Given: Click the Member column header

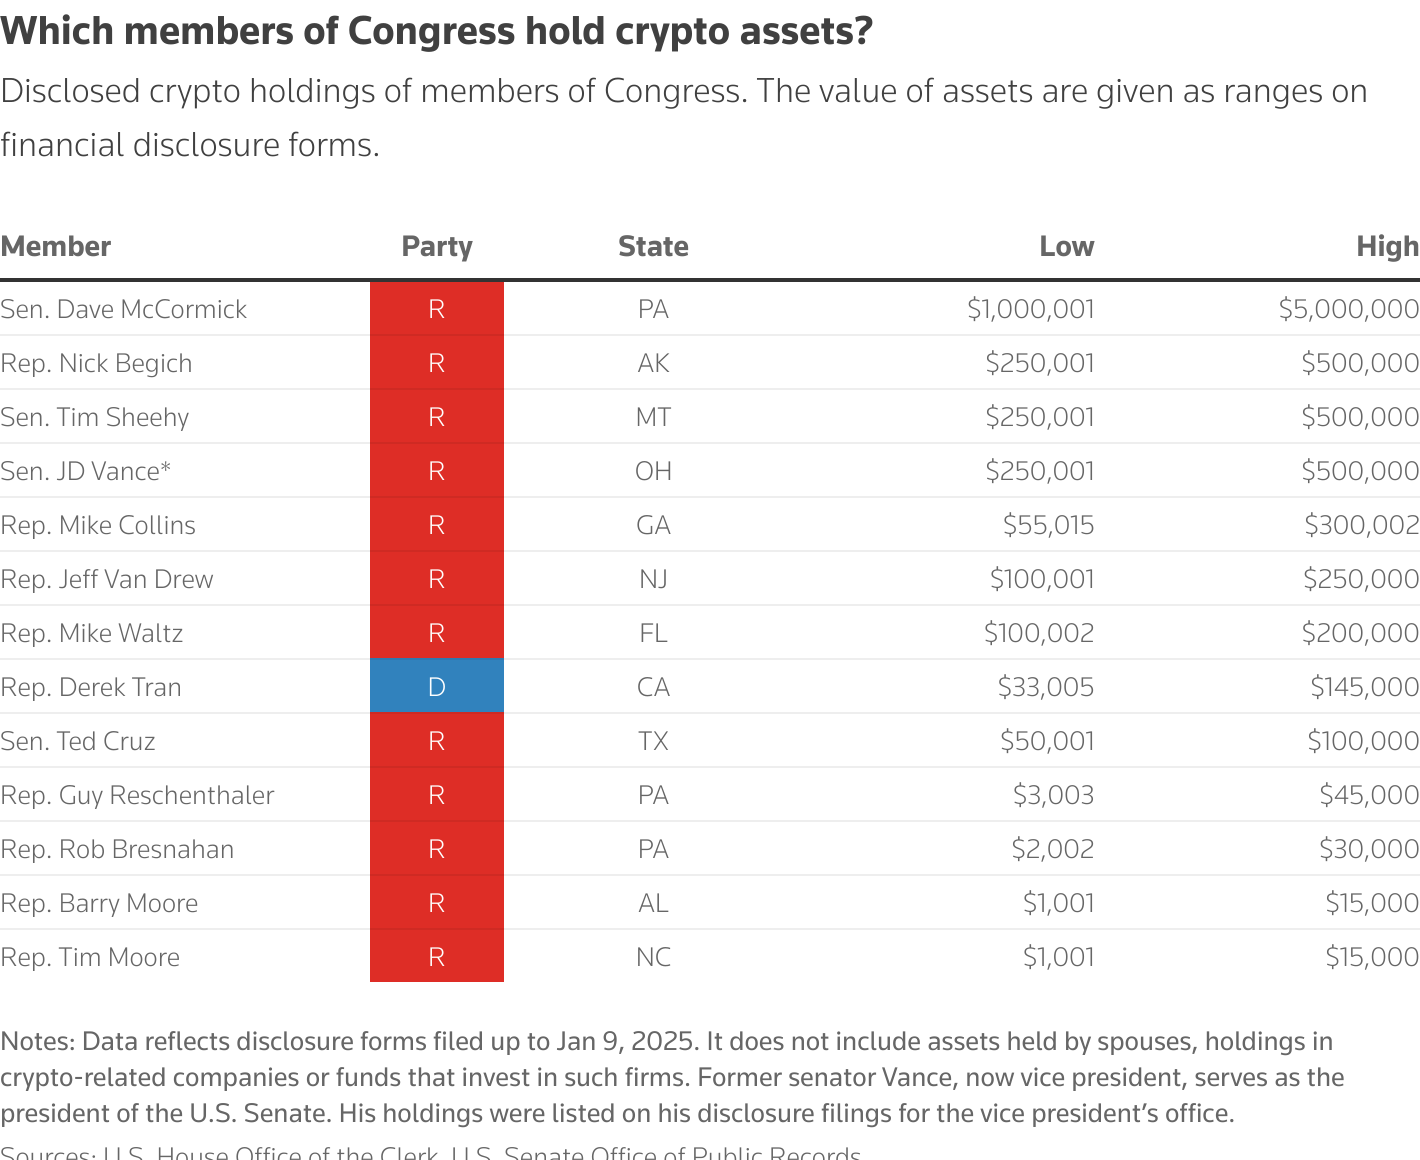Looking at the screenshot, I should point(56,247).
